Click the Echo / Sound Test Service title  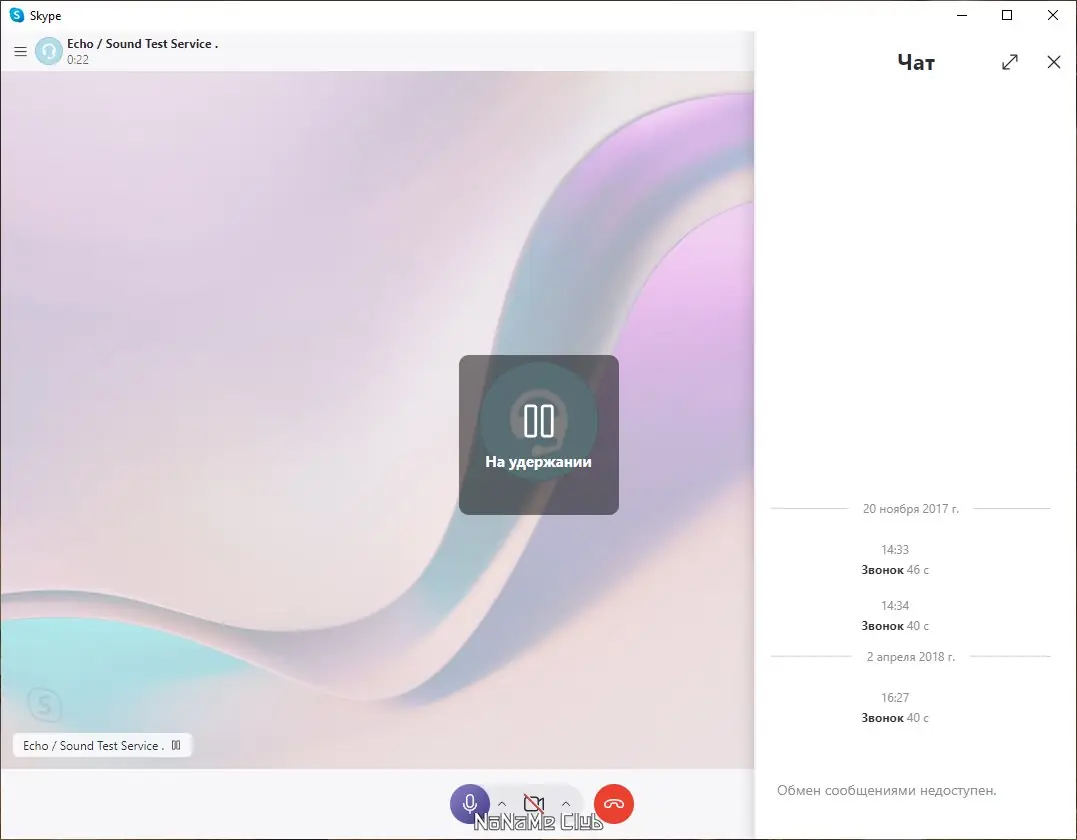[x=142, y=44]
